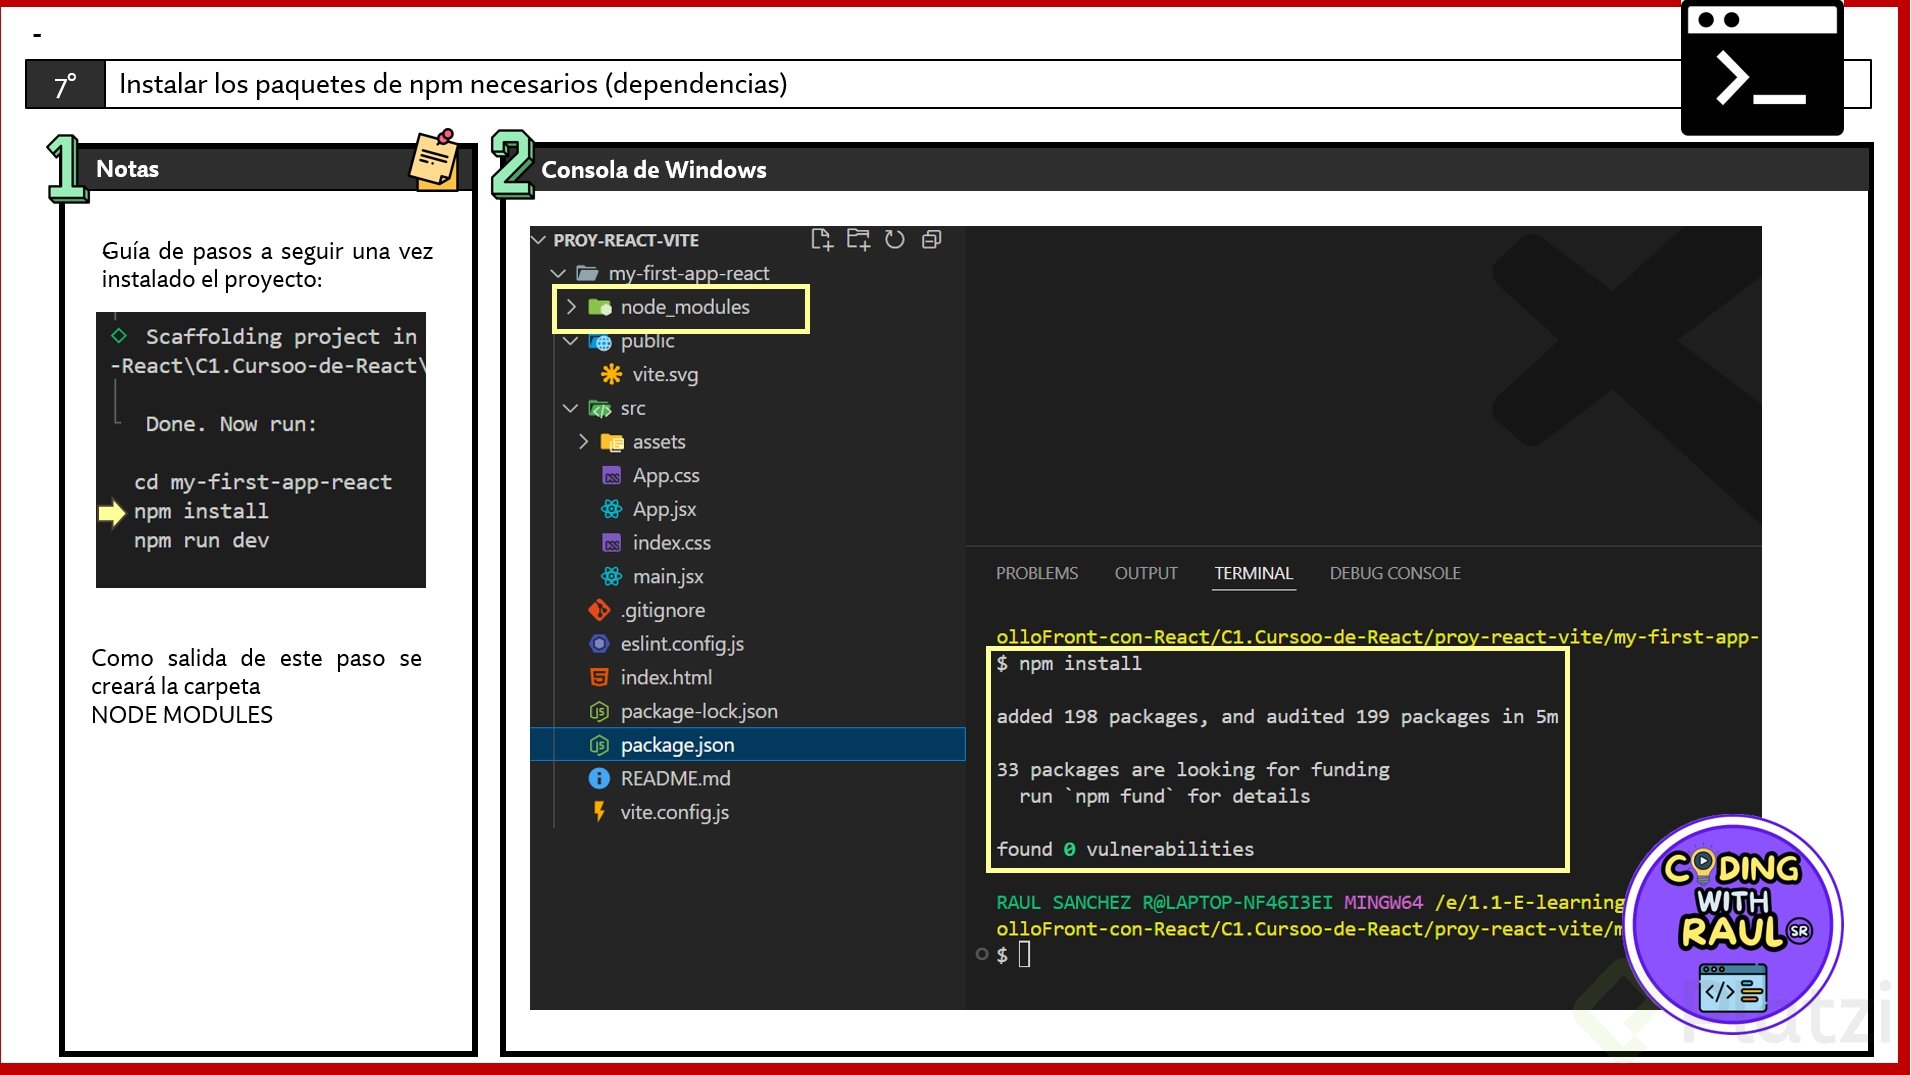Click the '33 packages are looking for funding' line
Image resolution: width=1911 pixels, height=1075 pixels.
point(1193,769)
